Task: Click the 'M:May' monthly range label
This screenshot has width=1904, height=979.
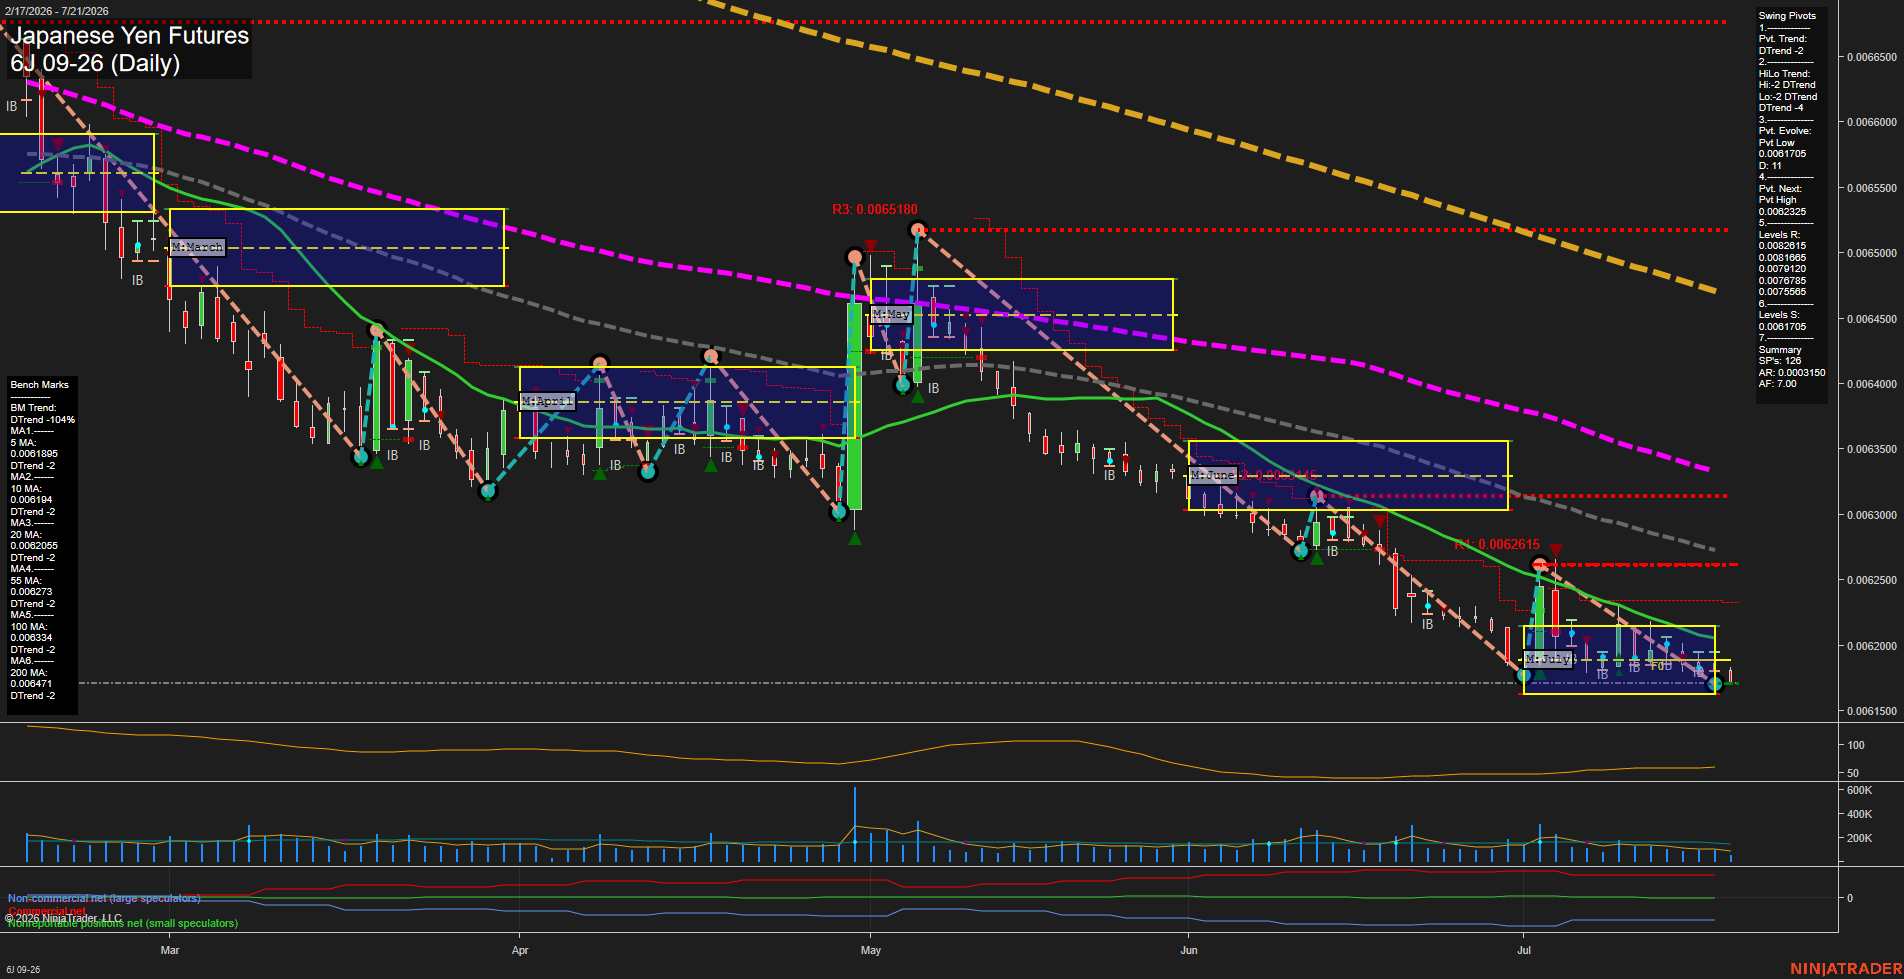Action: [x=891, y=314]
